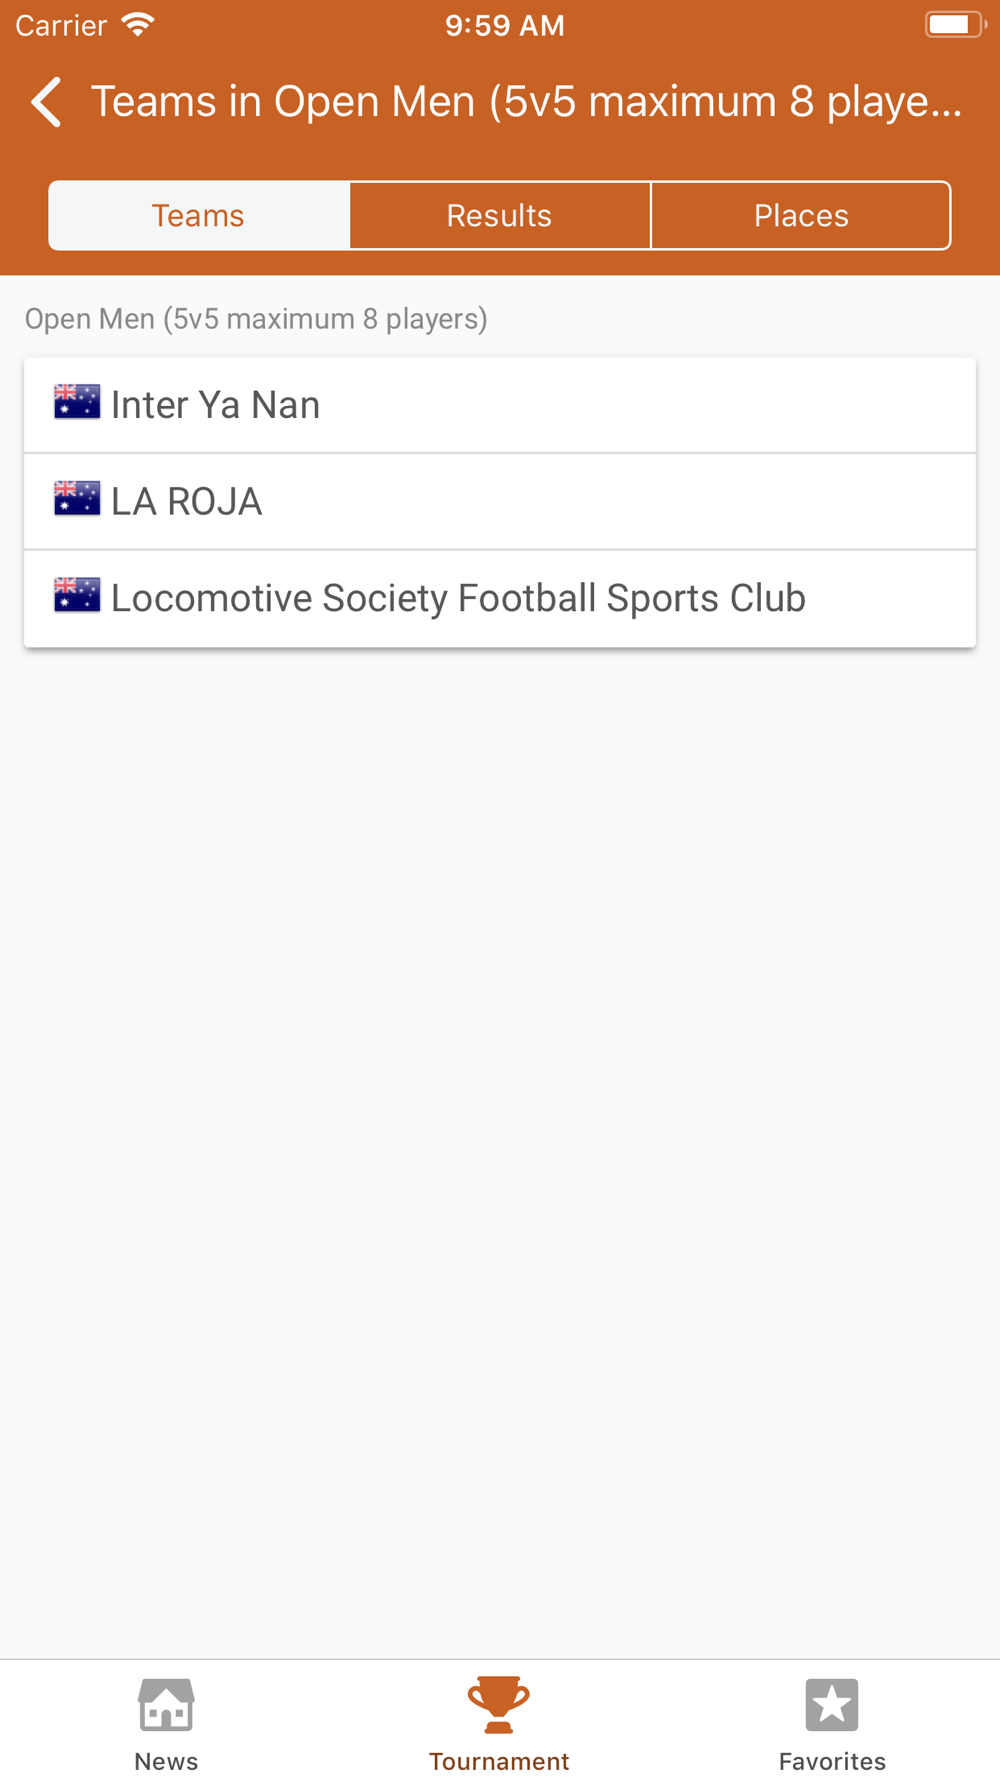The width and height of the screenshot is (1000, 1778).
Task: Tap the Tournament trophy icon
Action: [x=499, y=1704]
